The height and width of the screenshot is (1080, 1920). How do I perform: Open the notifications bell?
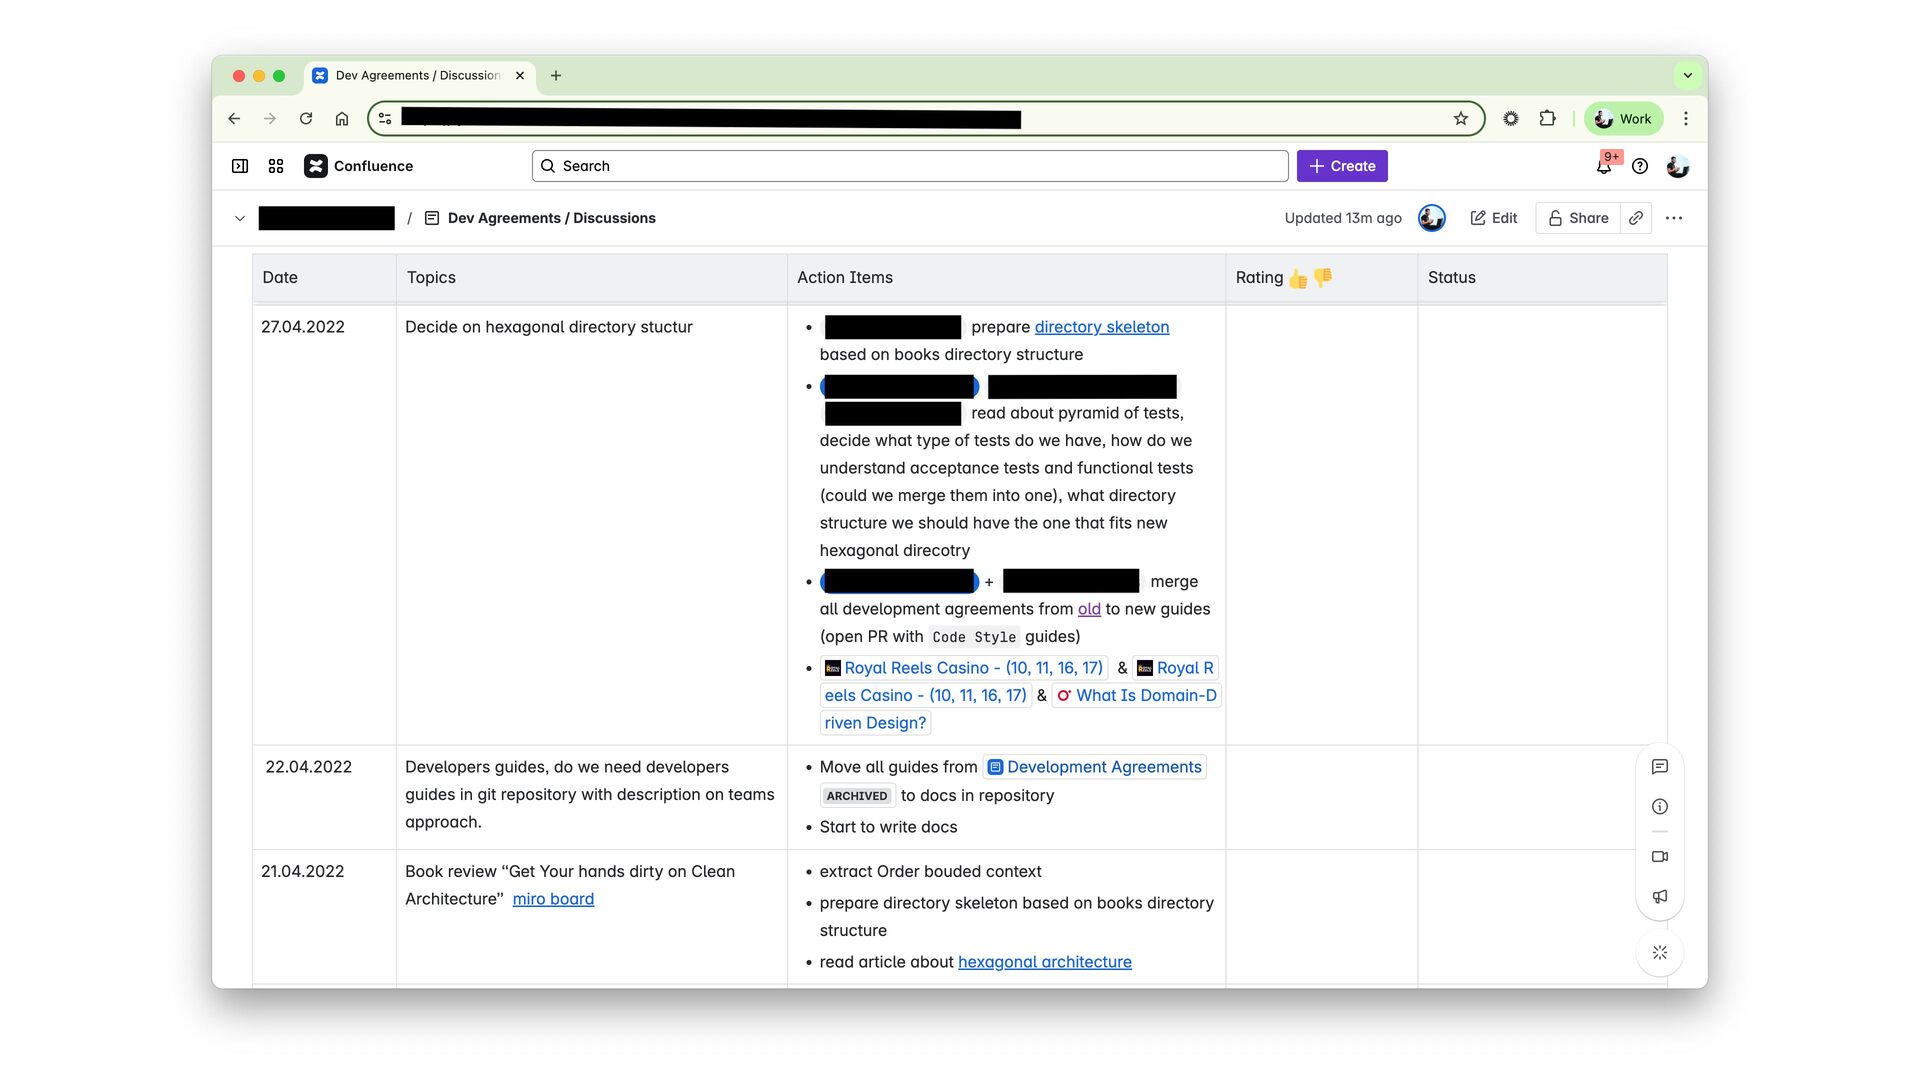coord(1603,167)
